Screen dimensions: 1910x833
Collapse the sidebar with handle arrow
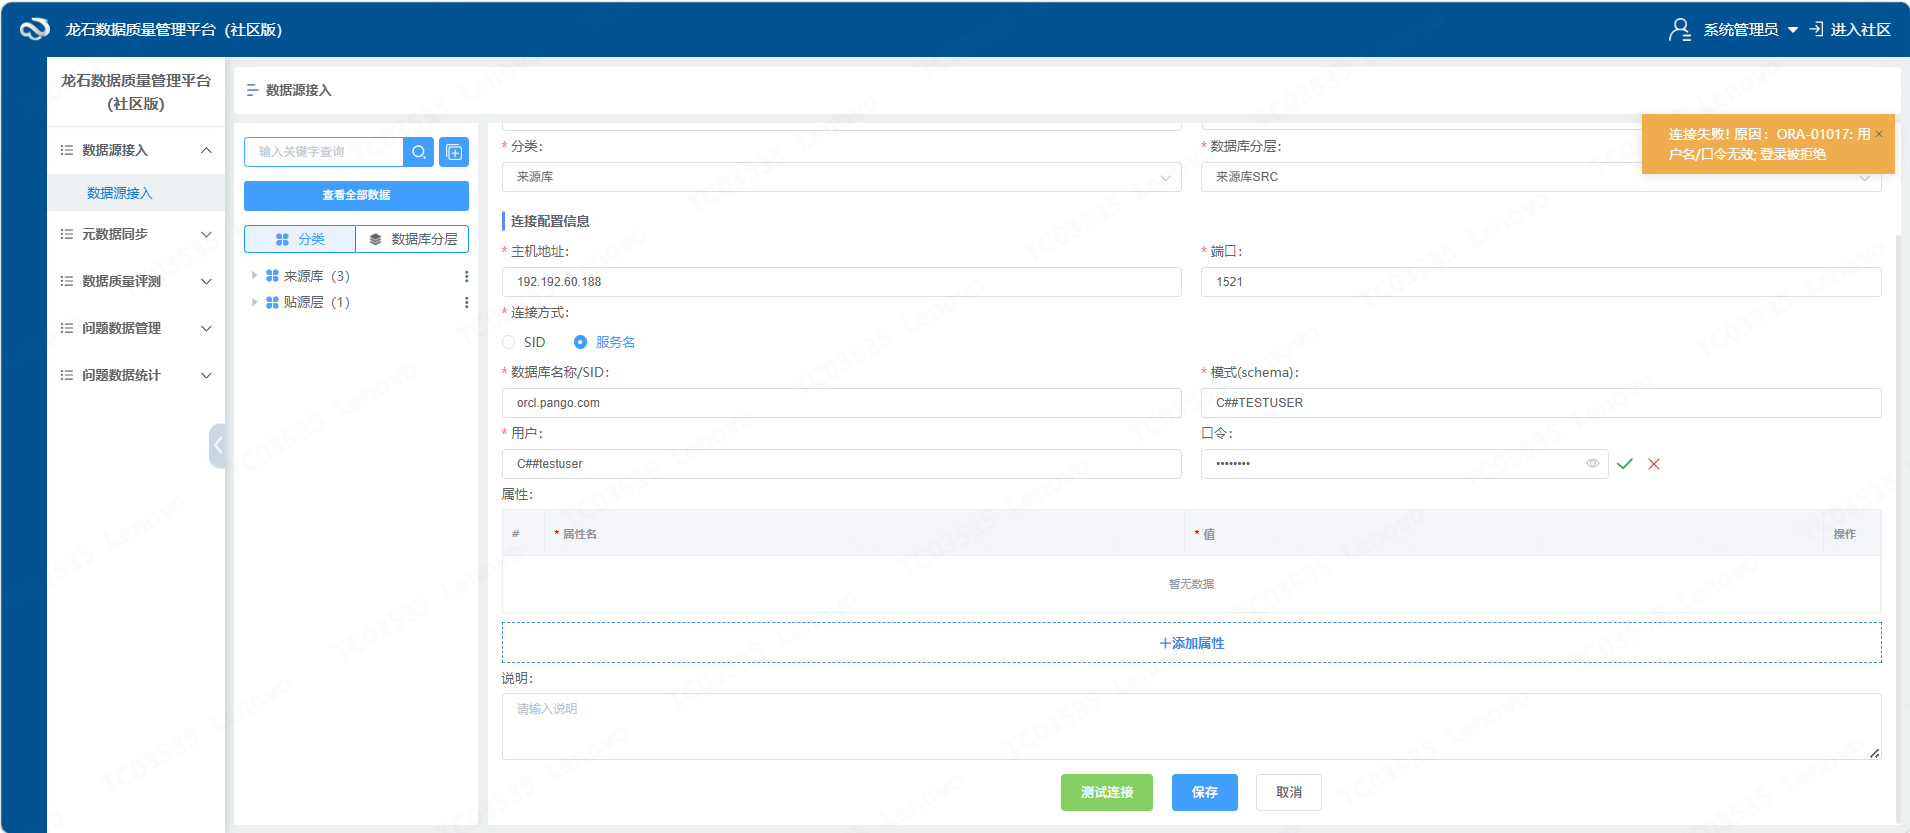point(217,445)
